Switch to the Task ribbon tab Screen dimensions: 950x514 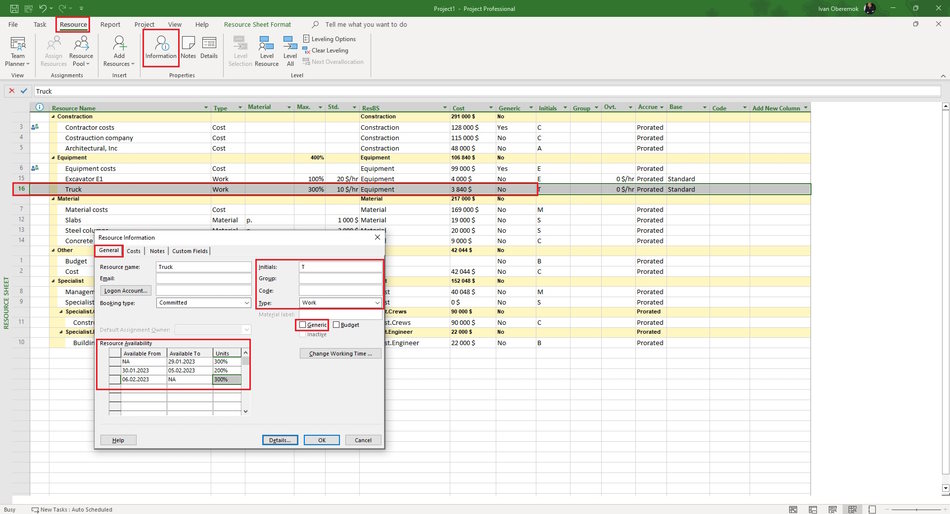[x=40, y=24]
